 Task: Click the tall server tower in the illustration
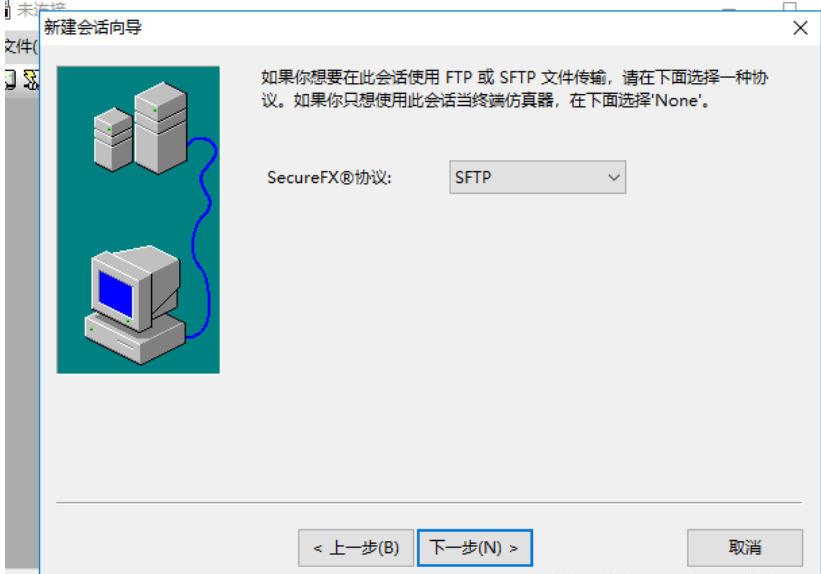click(160, 128)
